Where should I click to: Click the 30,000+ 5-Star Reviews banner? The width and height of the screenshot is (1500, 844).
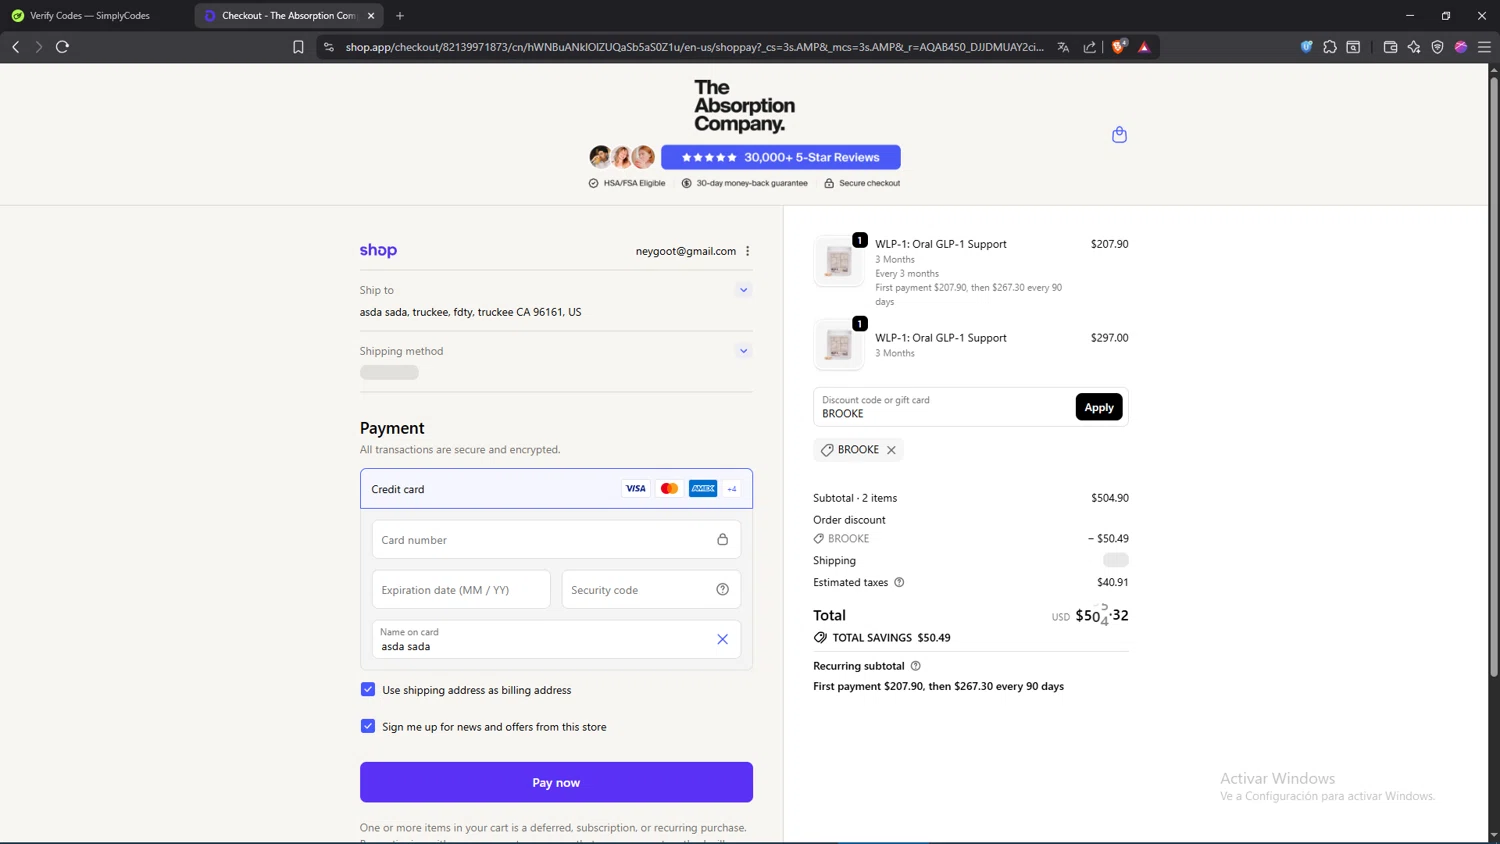click(781, 157)
